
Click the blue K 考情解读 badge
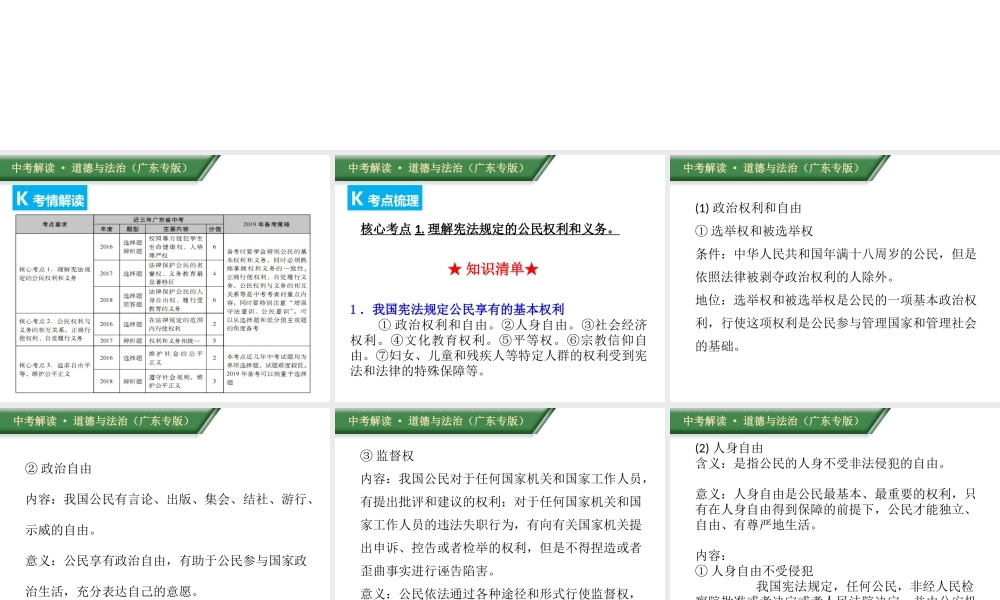50,198
